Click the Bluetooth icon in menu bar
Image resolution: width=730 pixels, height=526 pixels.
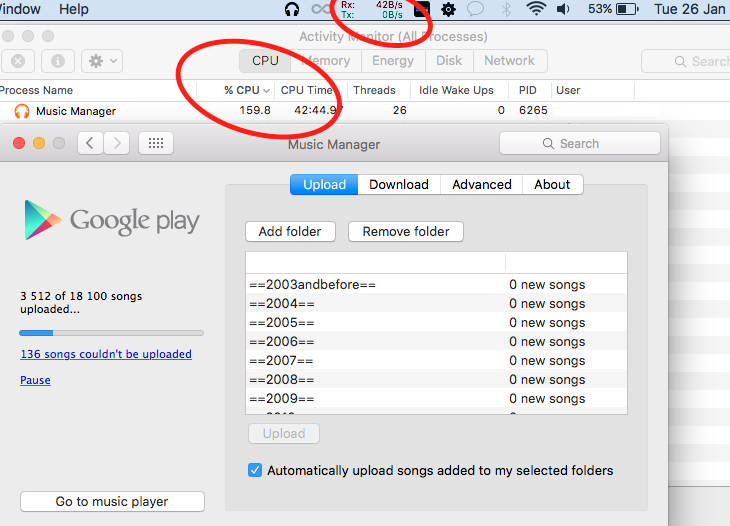tap(507, 9)
